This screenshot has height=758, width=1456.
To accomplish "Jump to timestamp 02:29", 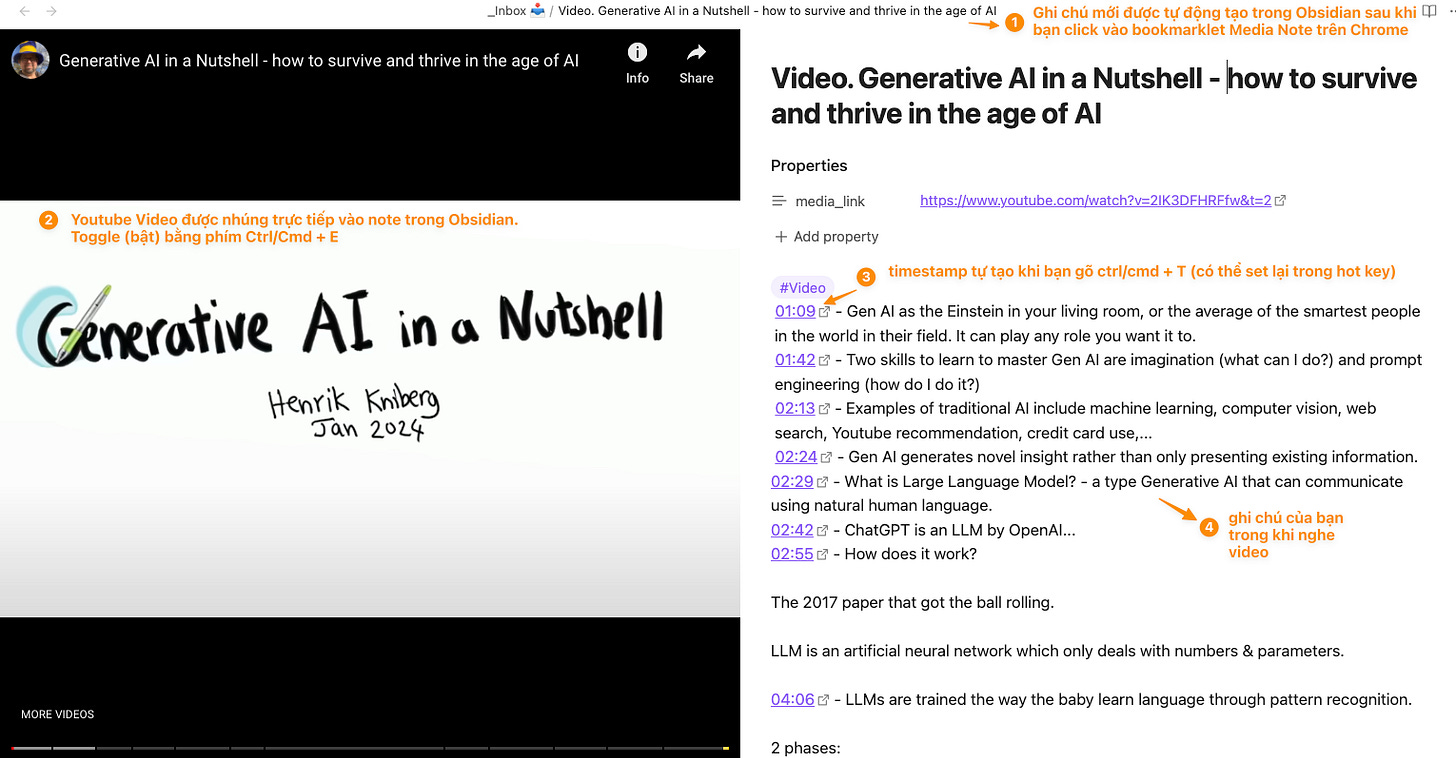I will pyautogui.click(x=792, y=482).
